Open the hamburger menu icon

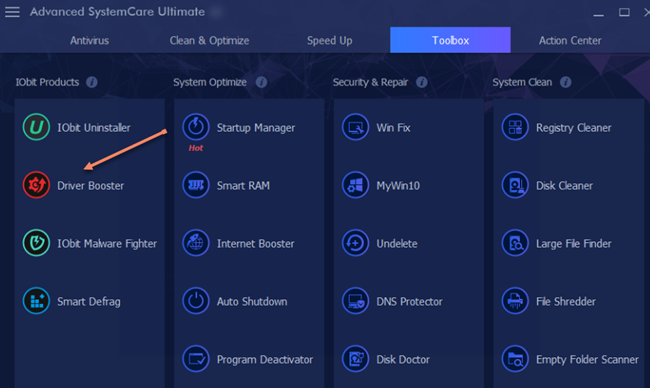12,12
